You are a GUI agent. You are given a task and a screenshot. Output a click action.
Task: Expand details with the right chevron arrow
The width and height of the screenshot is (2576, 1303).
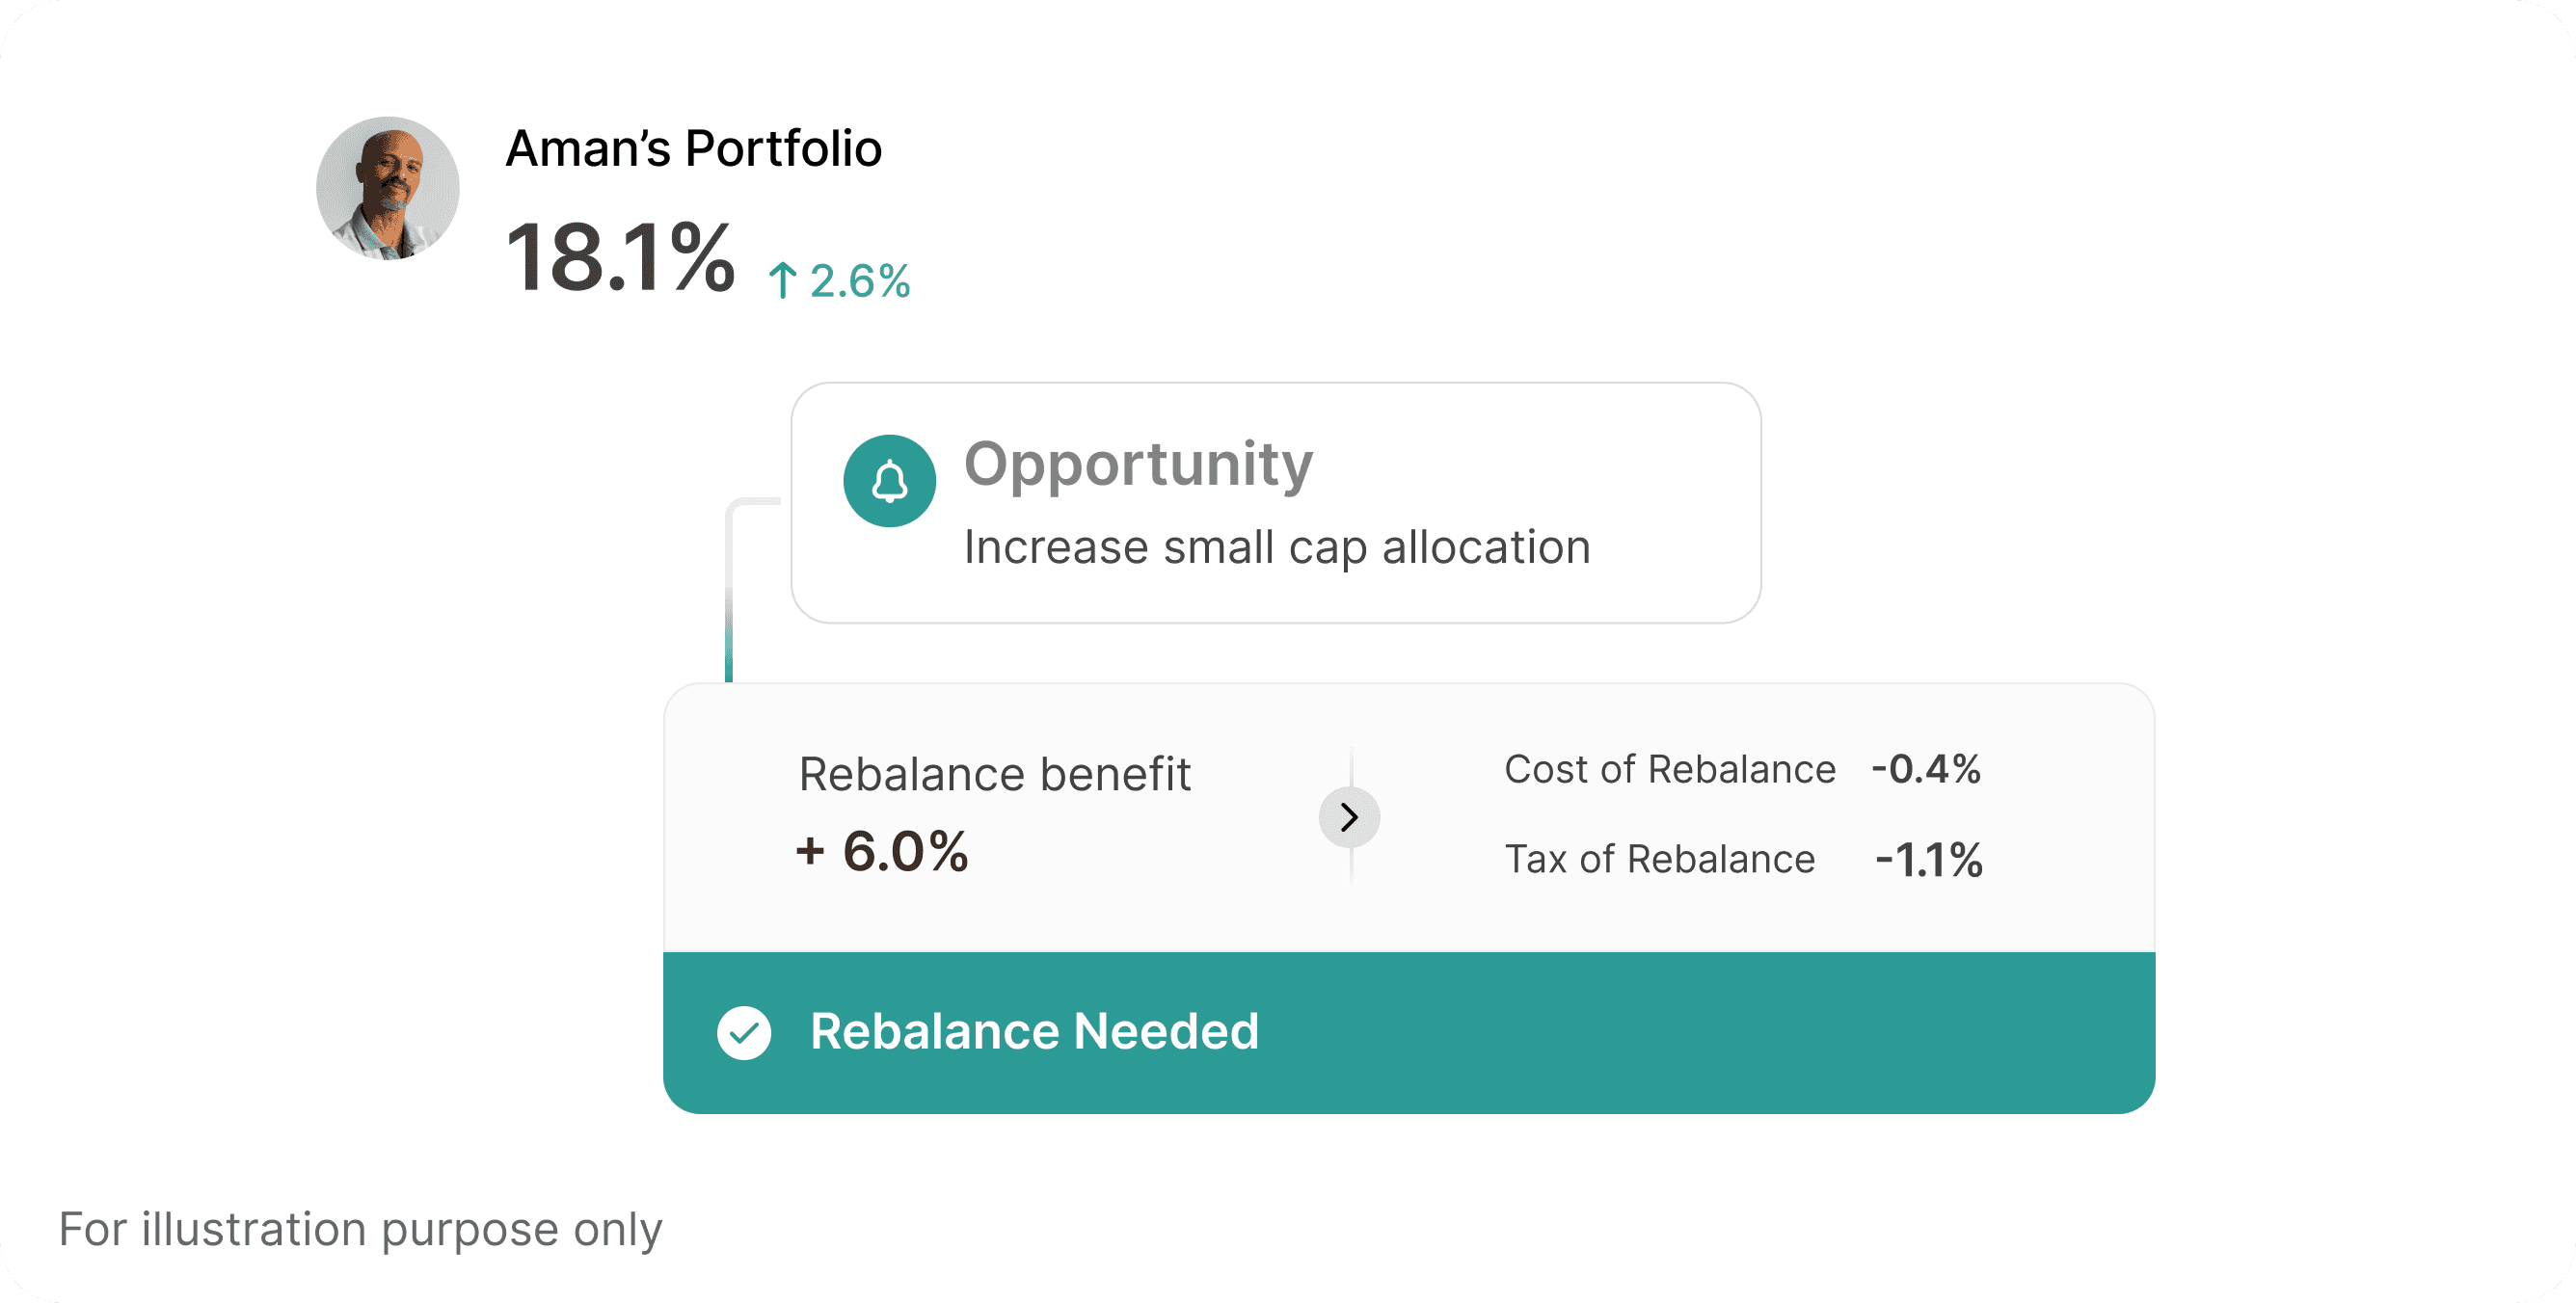1349,817
